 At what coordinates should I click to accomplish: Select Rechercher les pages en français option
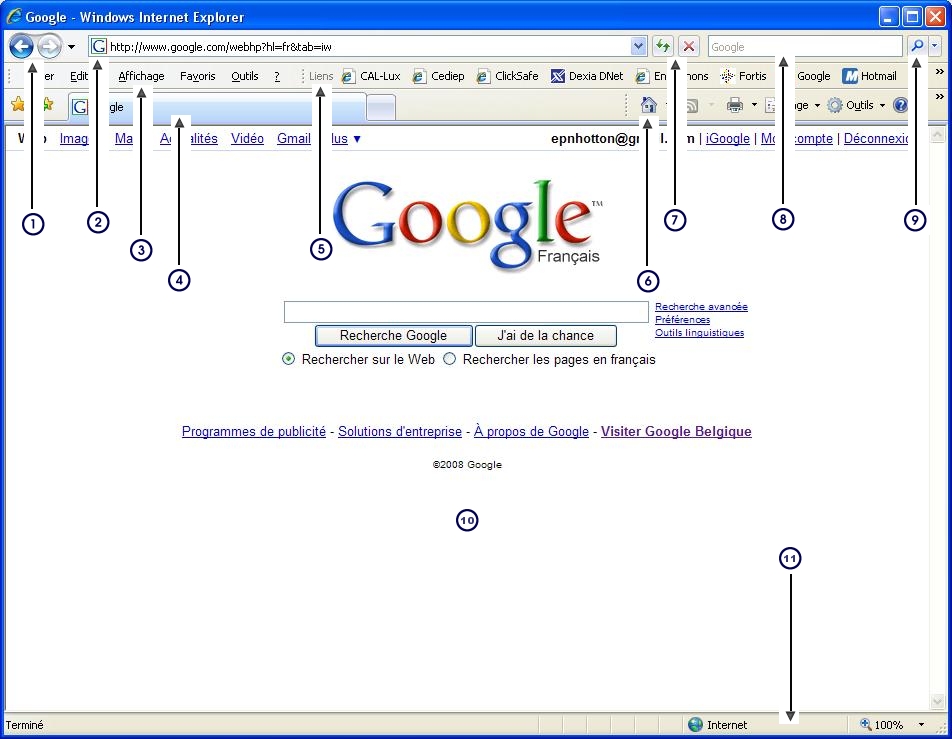point(450,359)
